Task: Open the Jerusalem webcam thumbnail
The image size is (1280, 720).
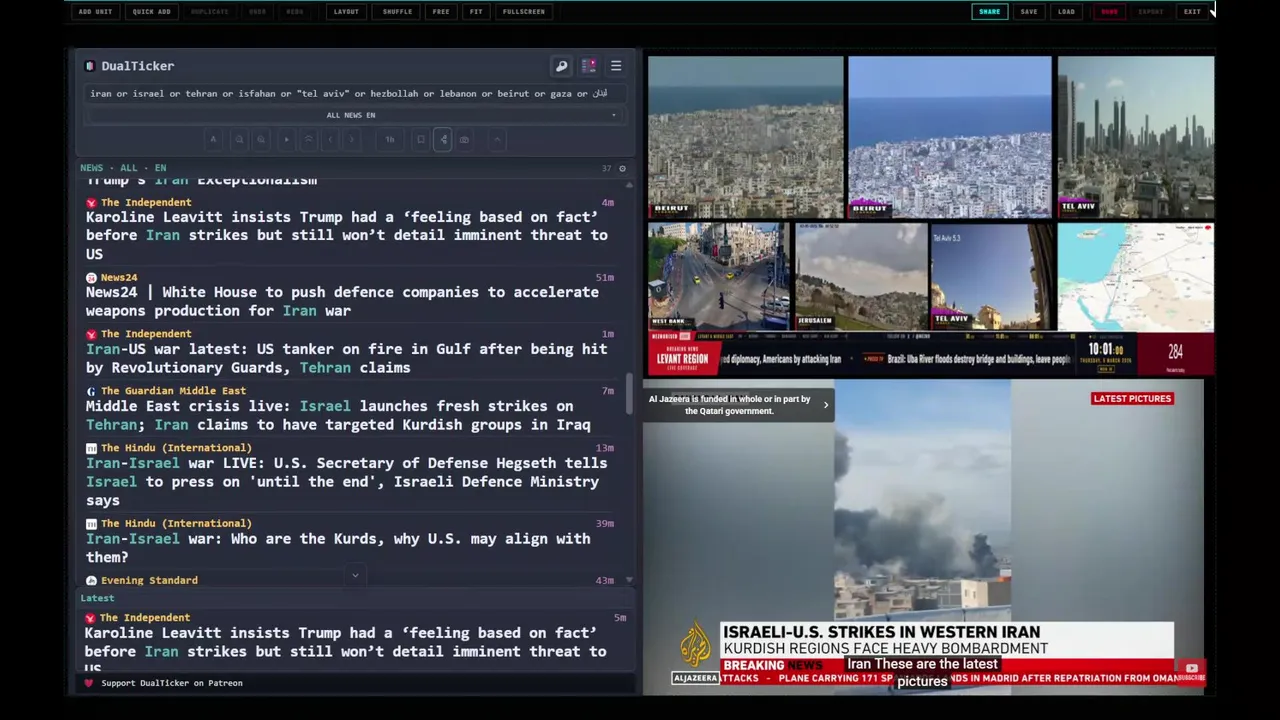Action: coord(861,276)
